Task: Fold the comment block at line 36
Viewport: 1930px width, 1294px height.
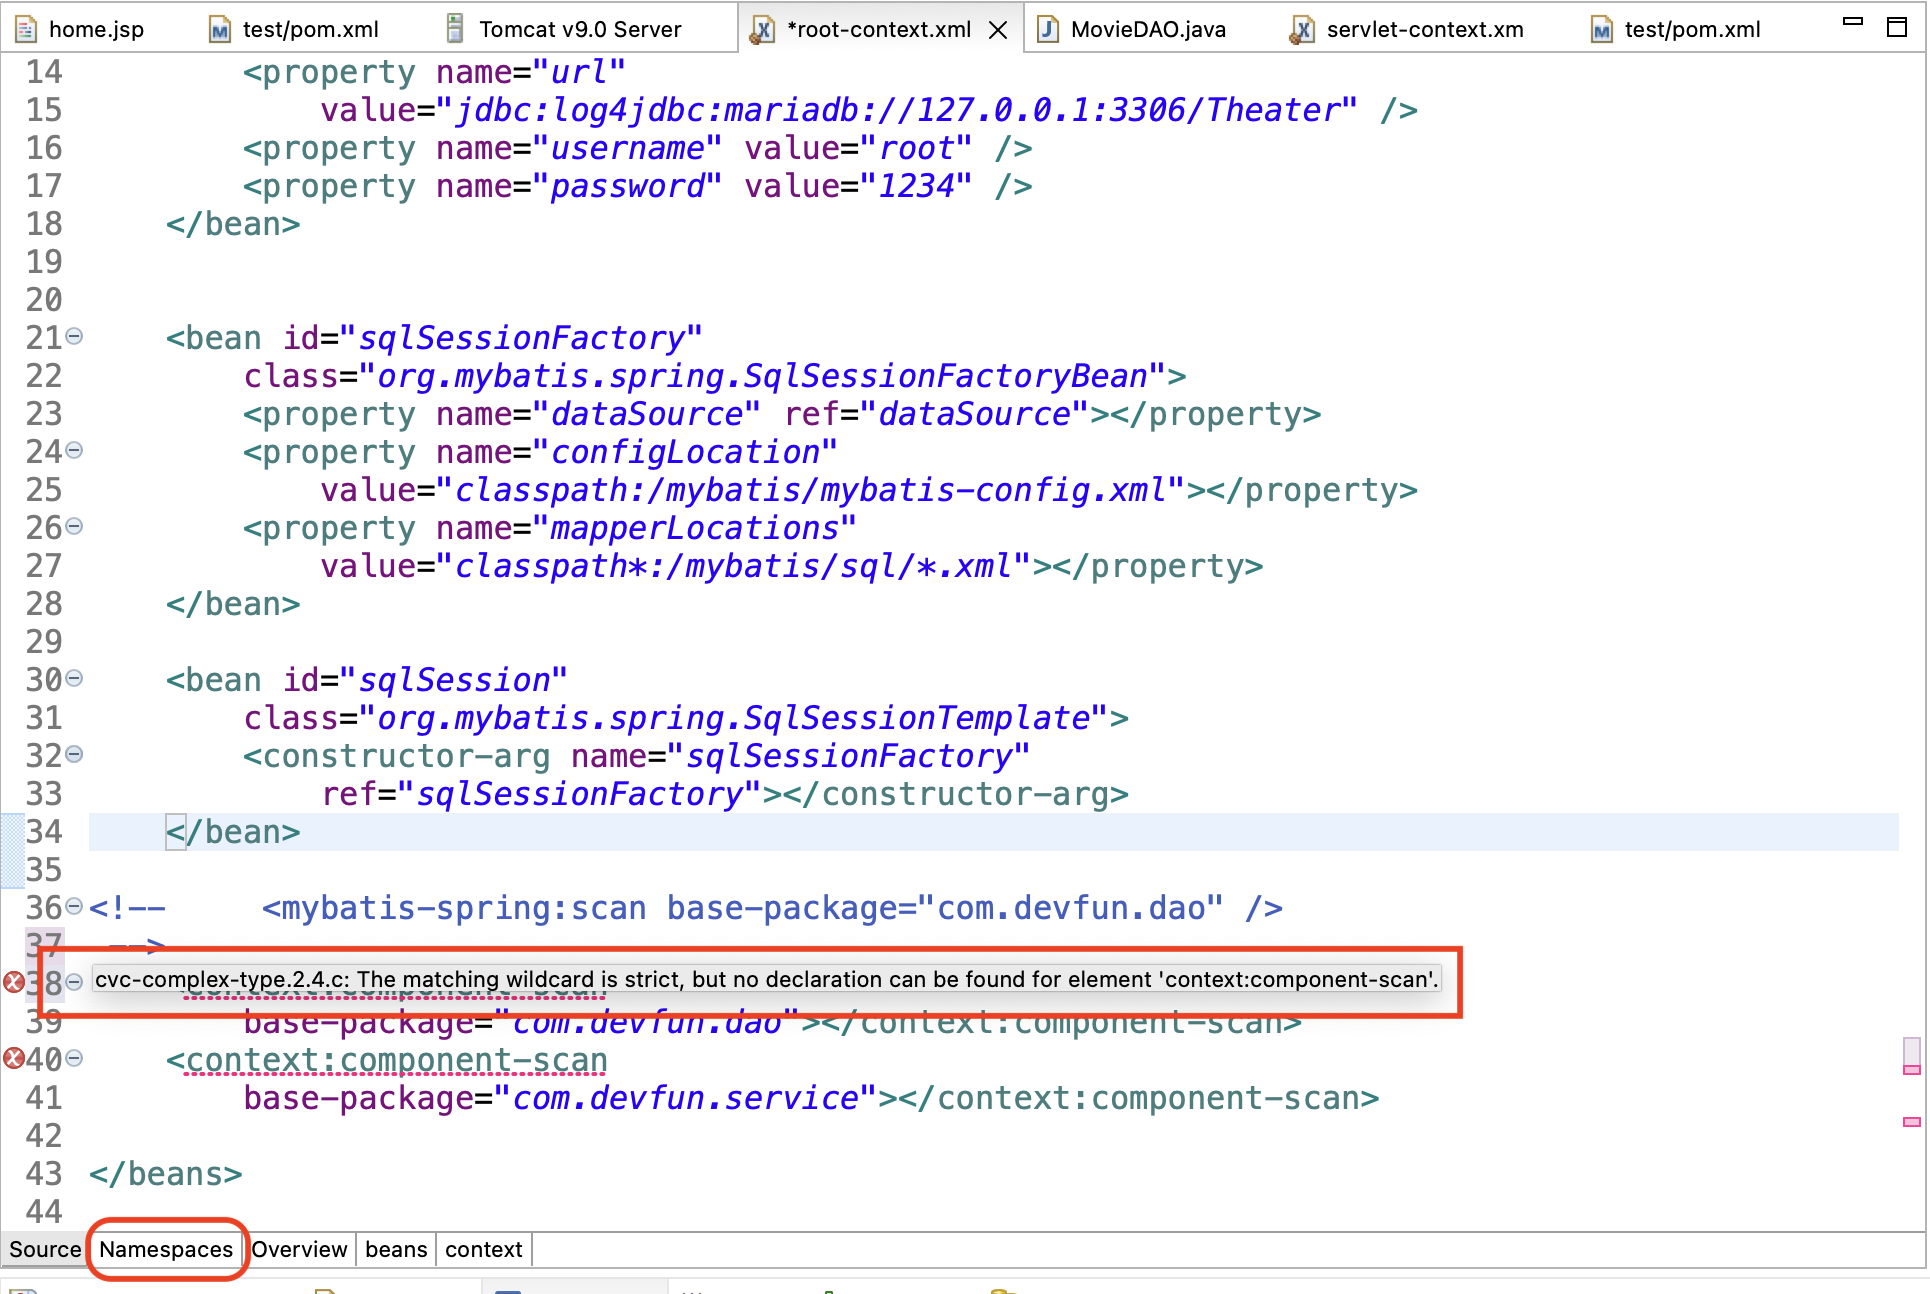Action: click(x=74, y=907)
